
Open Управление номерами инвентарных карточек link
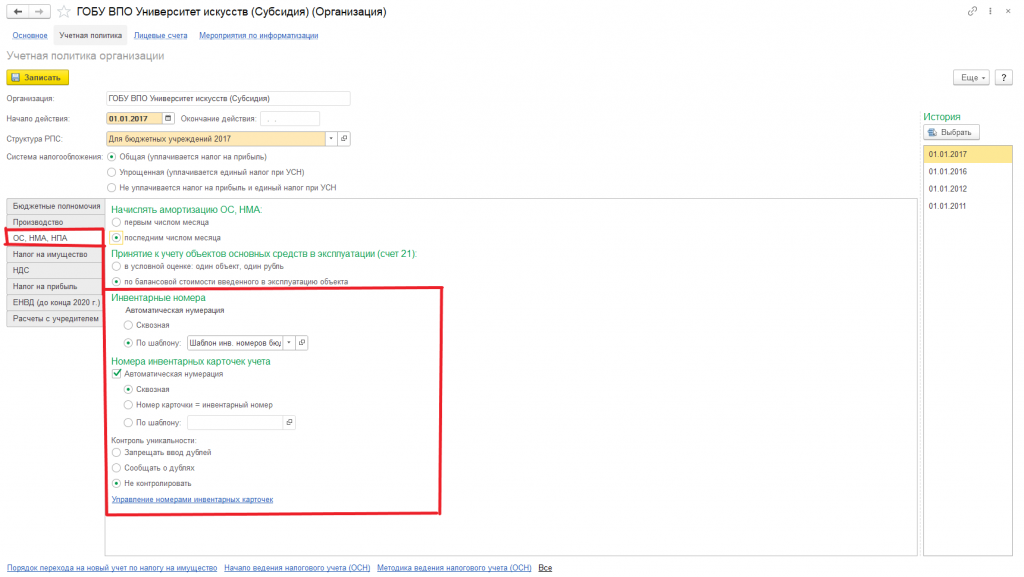pos(192,499)
